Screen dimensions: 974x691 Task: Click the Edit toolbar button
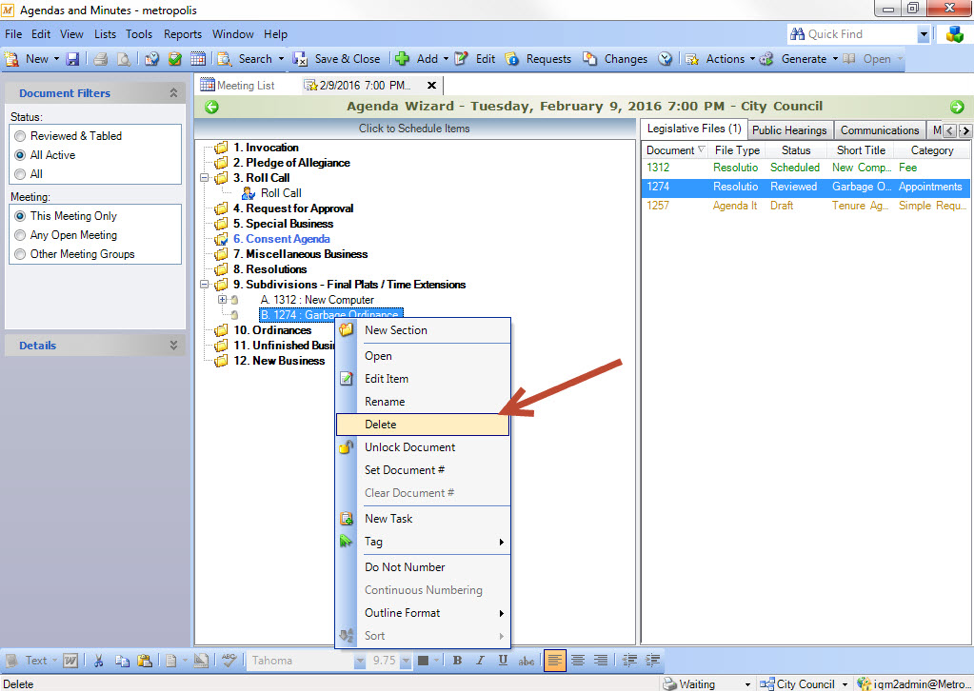click(475, 59)
